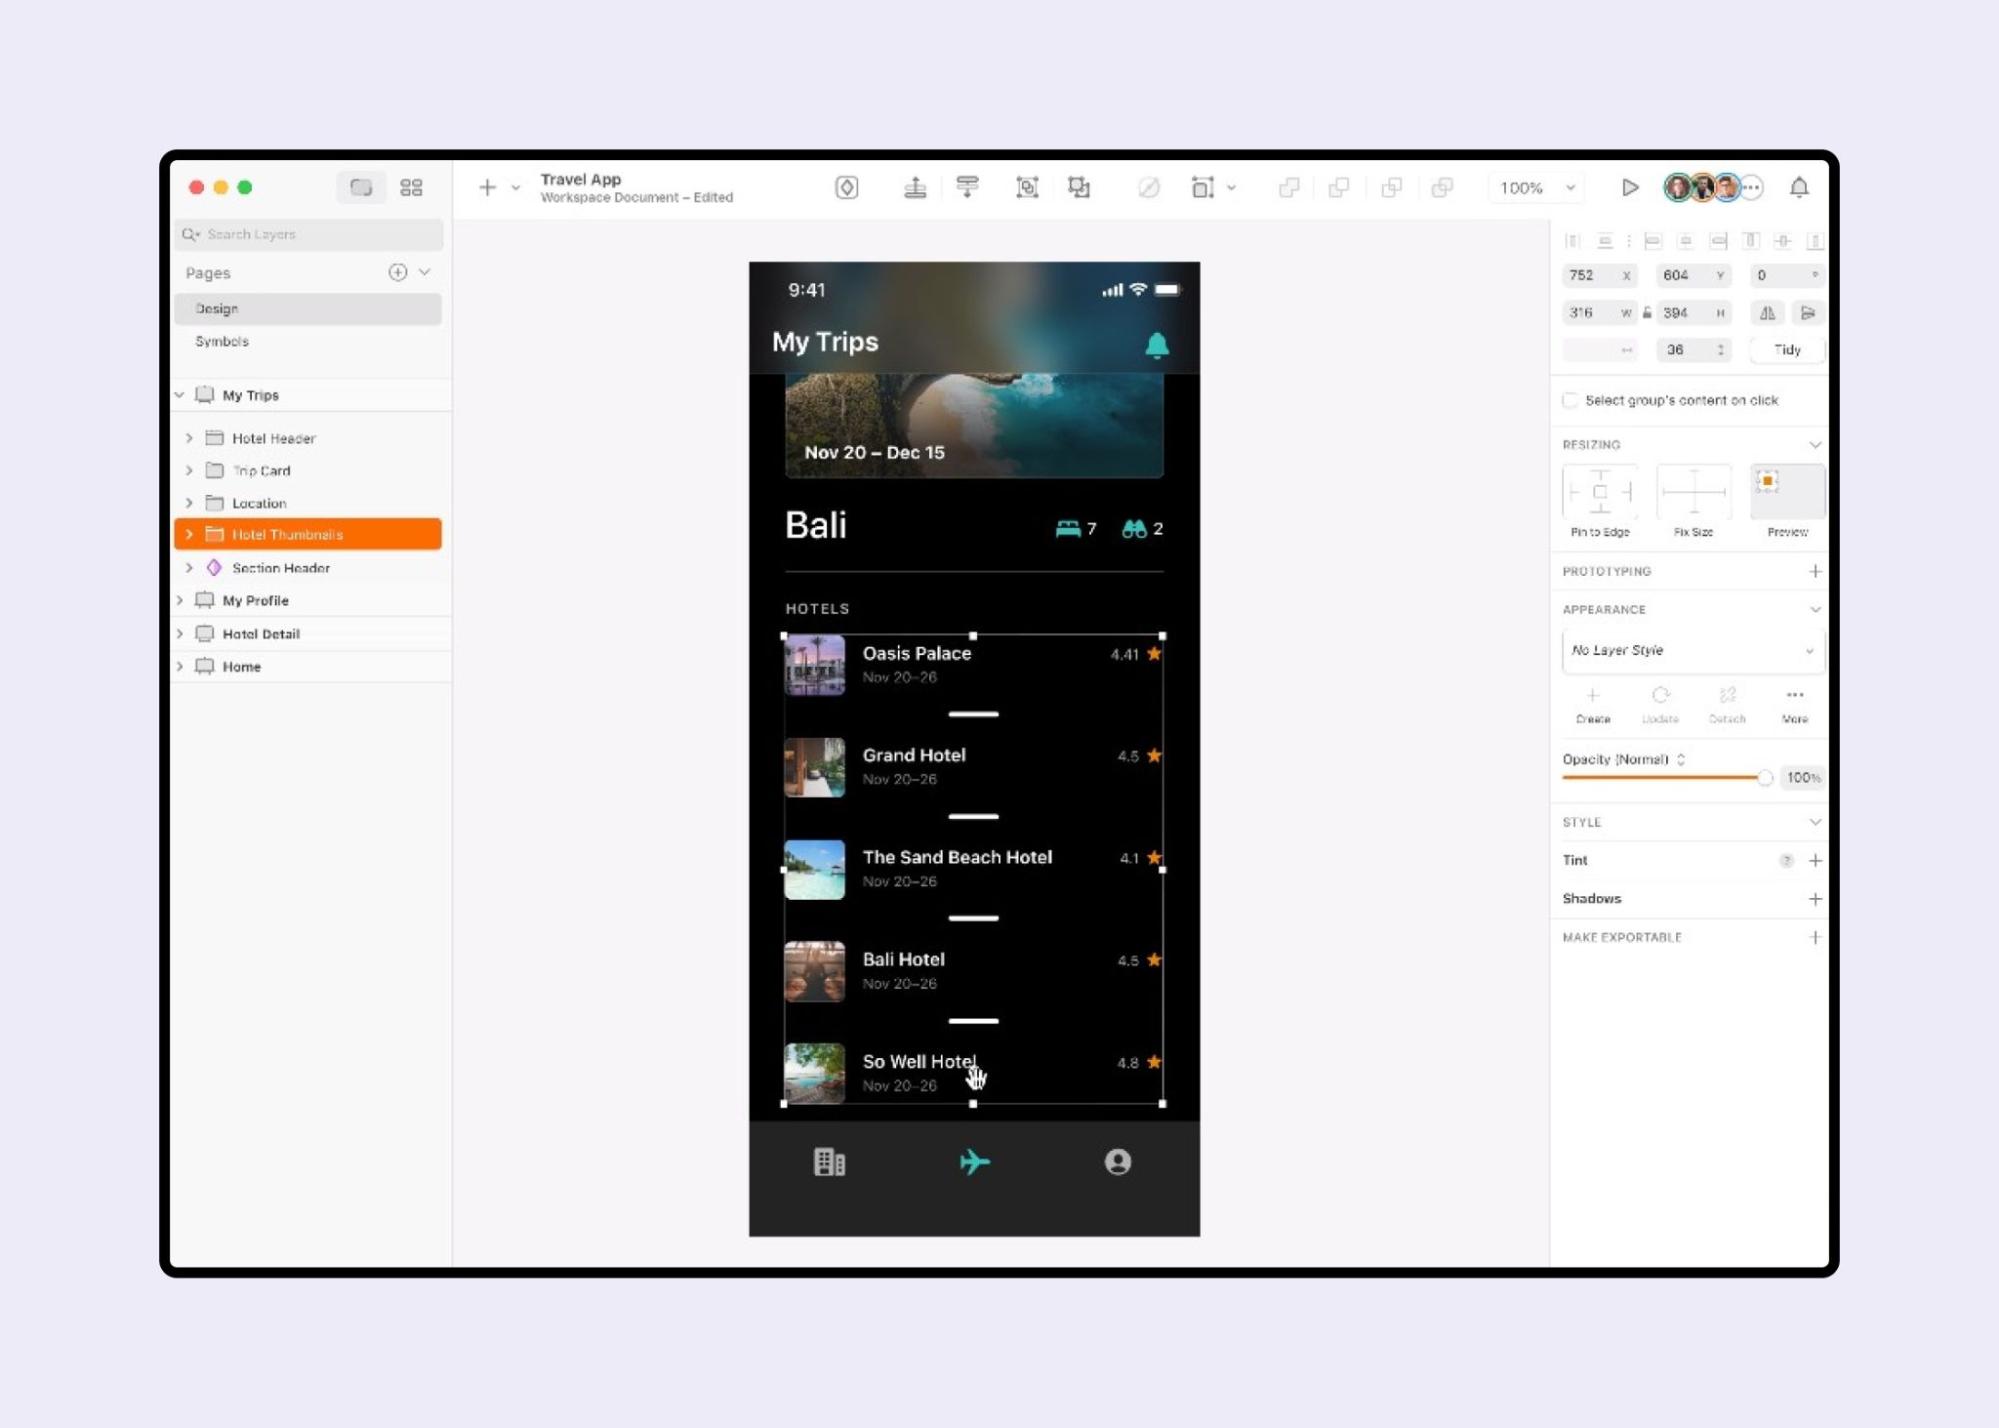
Task: Click the first collaborator avatar
Action: [1677, 188]
